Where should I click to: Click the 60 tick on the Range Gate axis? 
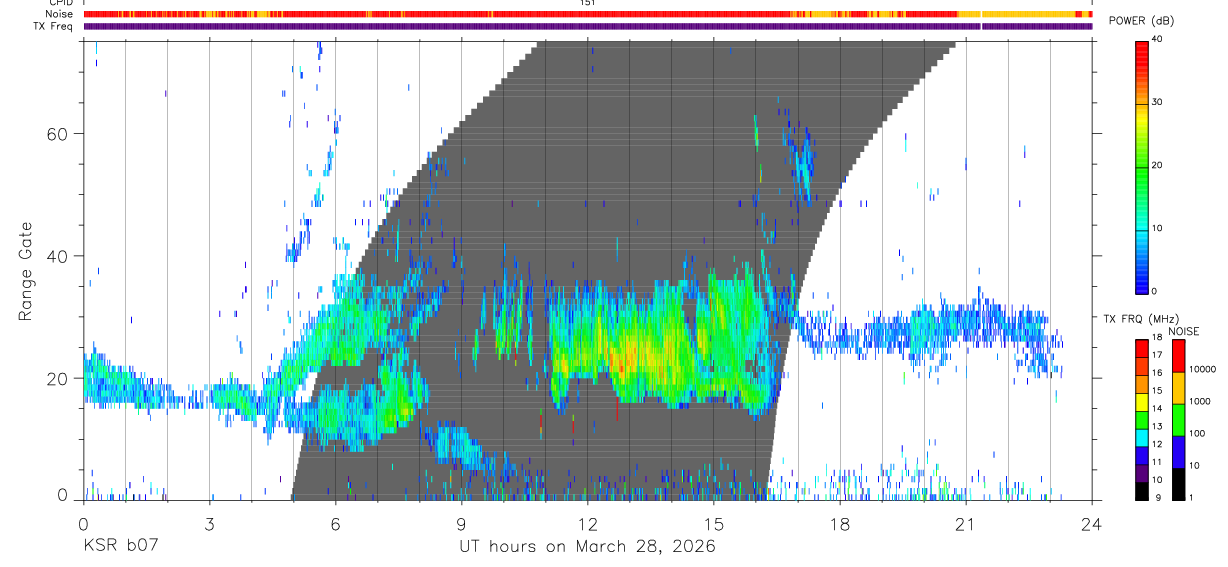55,134
